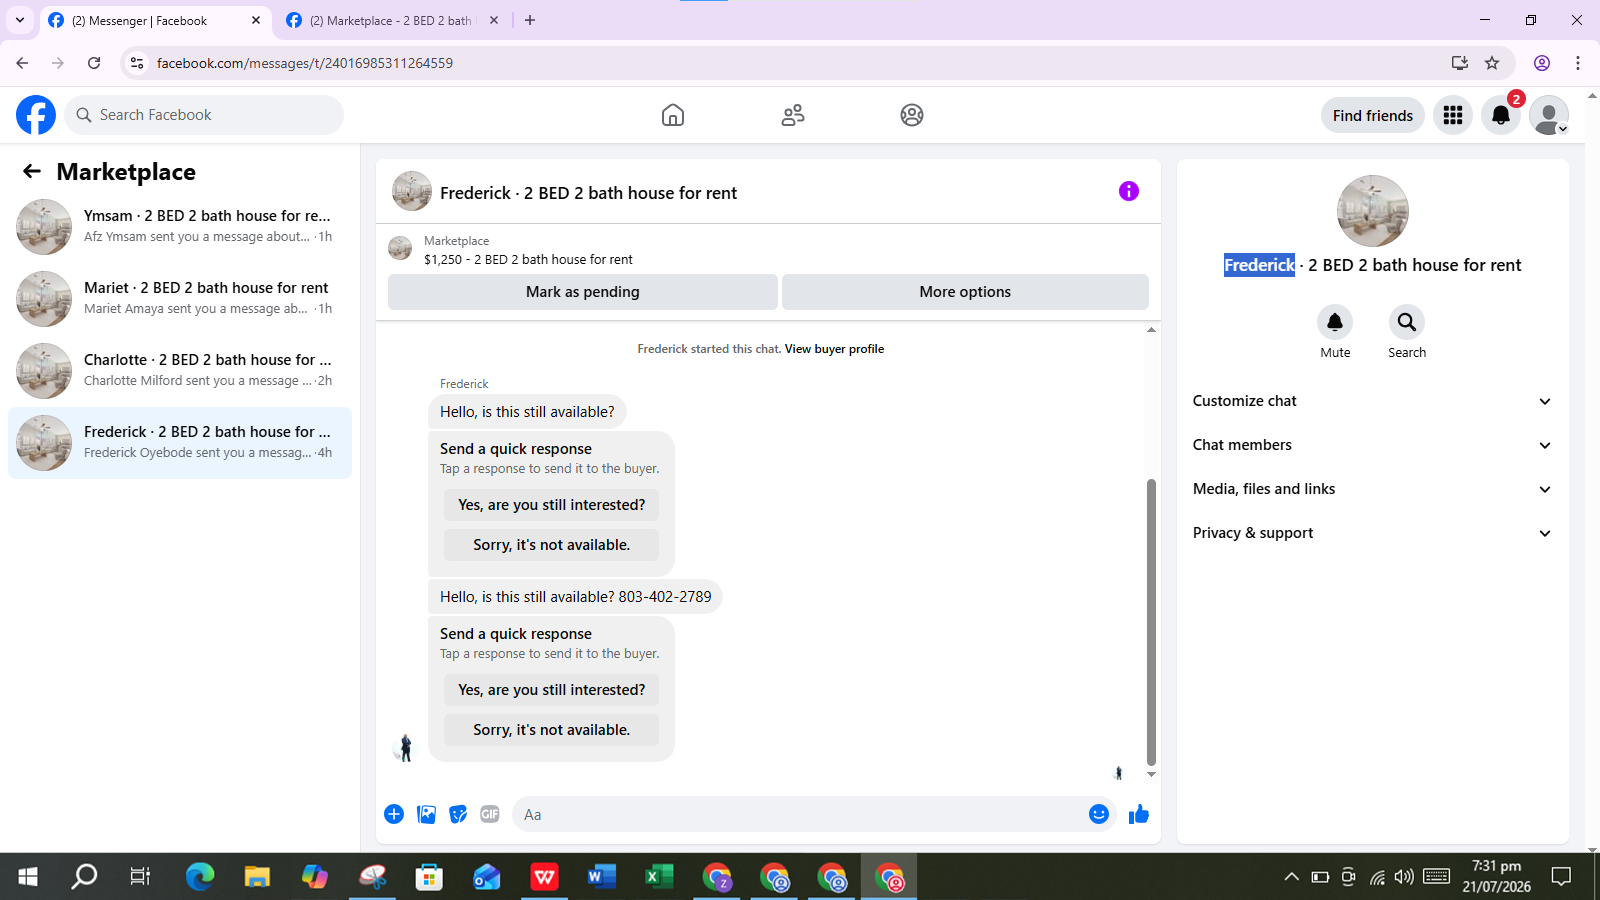1600x900 pixels.
Task: Open Excel from the taskbar
Action: [659, 877]
